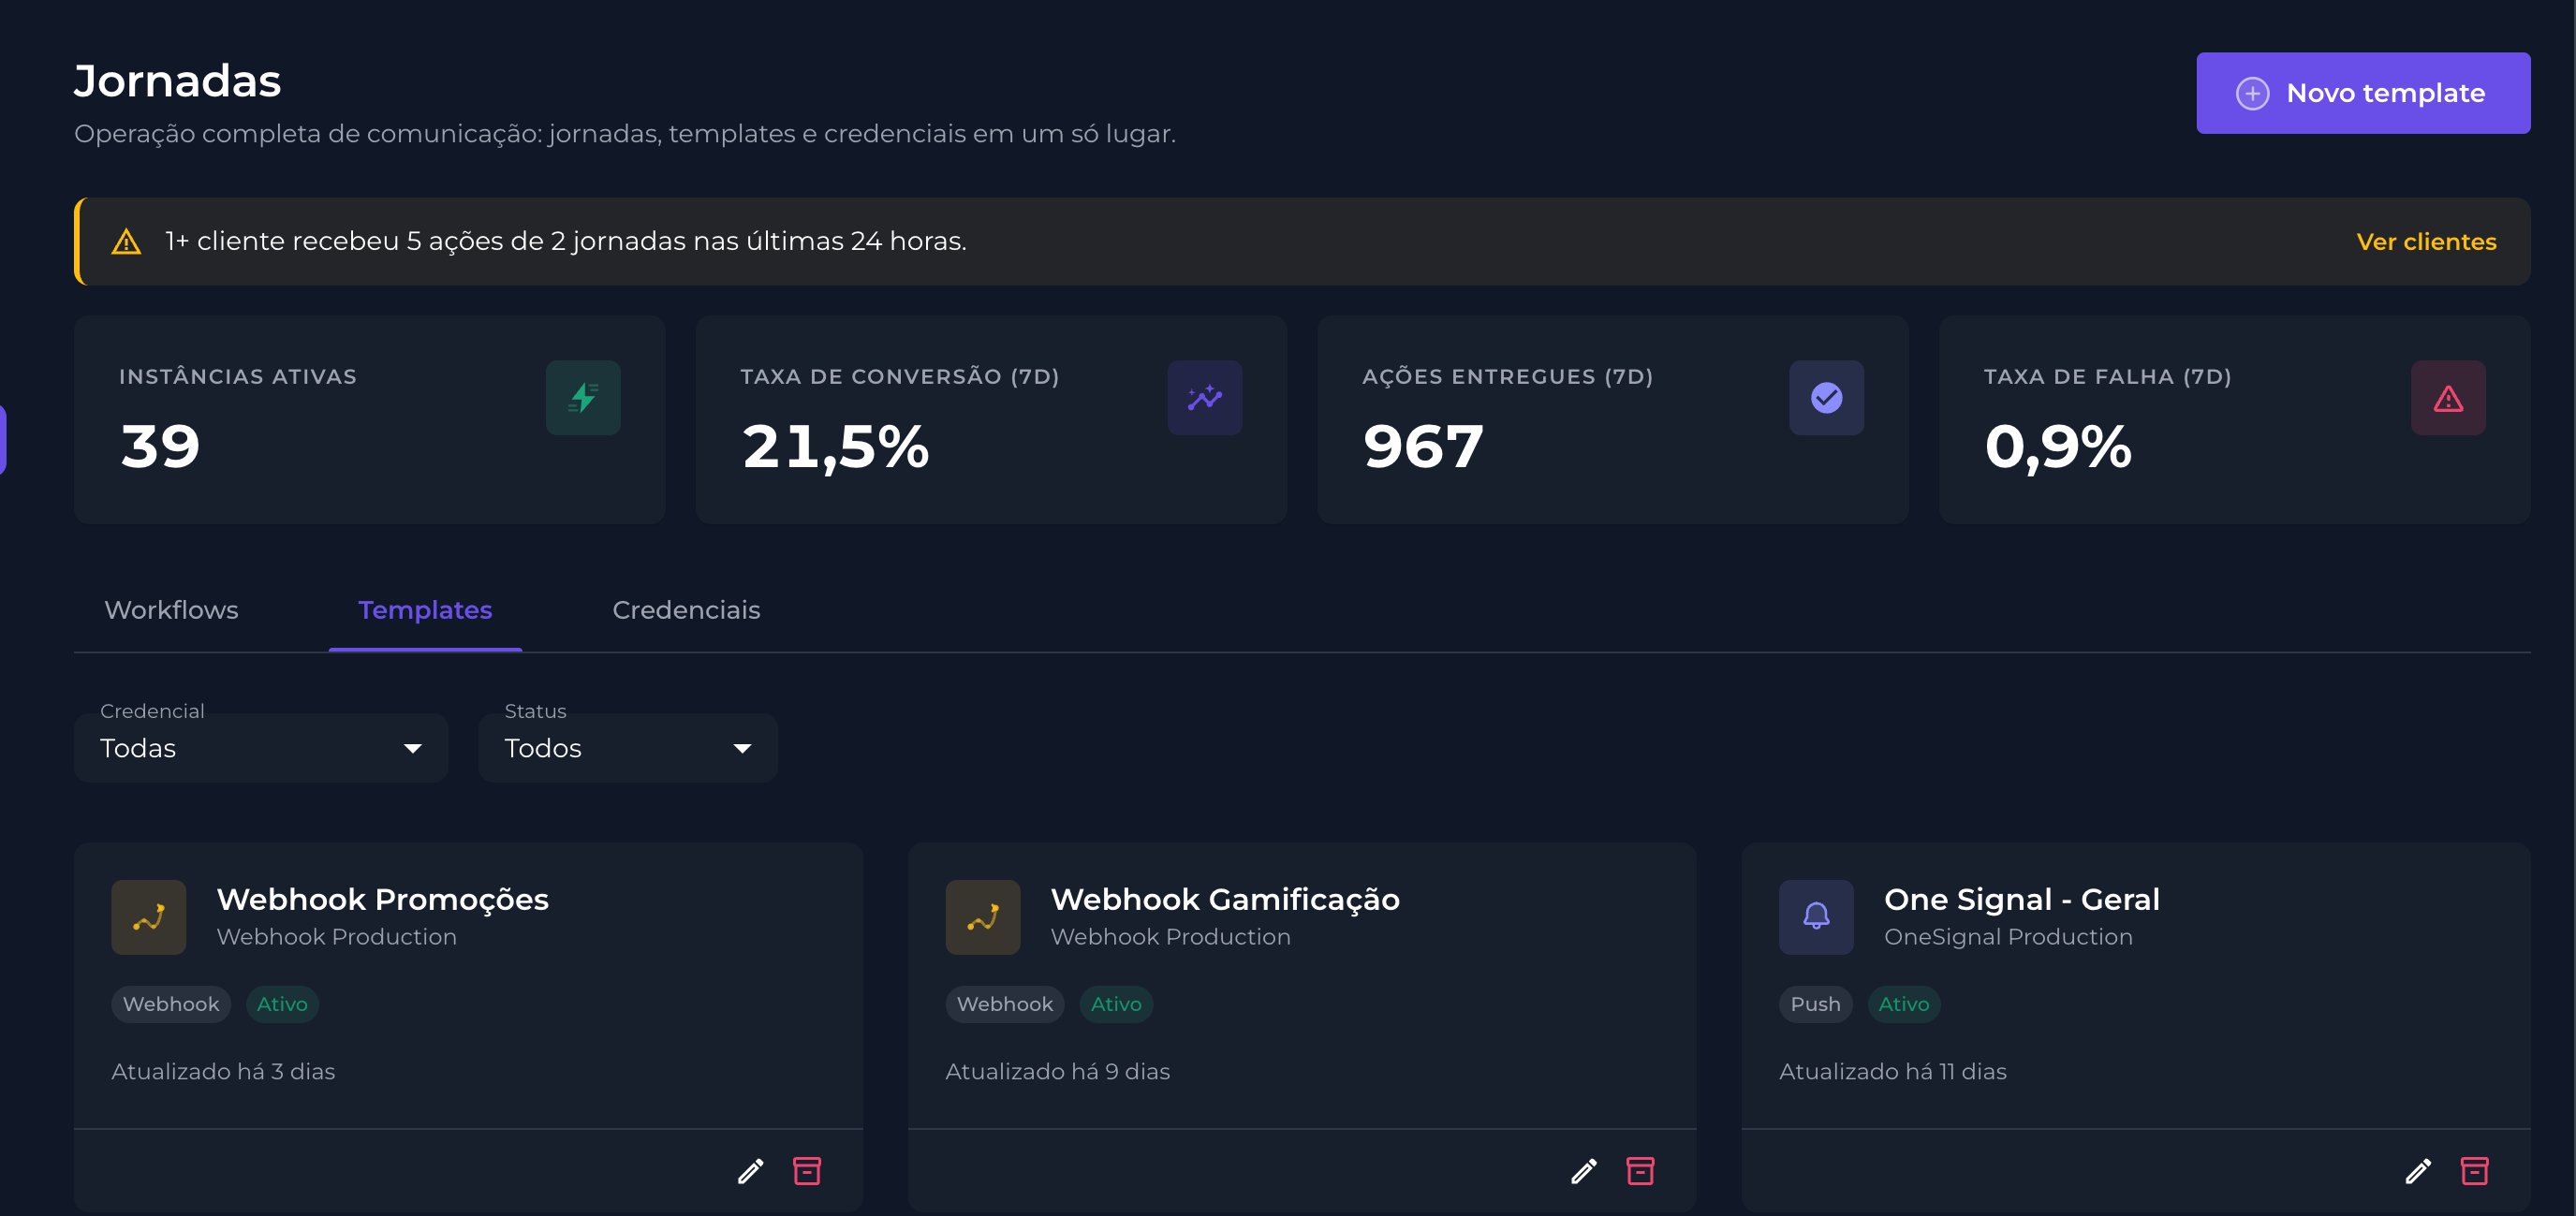Select the Templates tab
The image size is (2576, 1216).
(x=425, y=610)
